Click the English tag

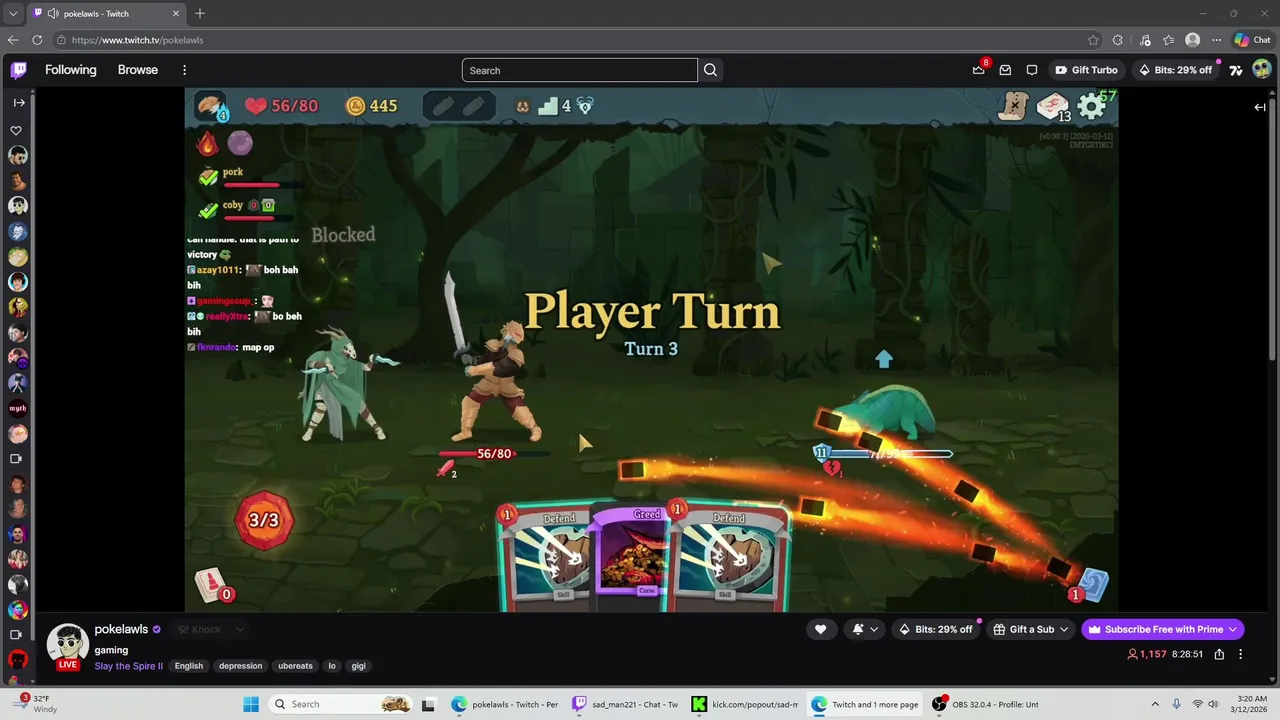coord(189,666)
